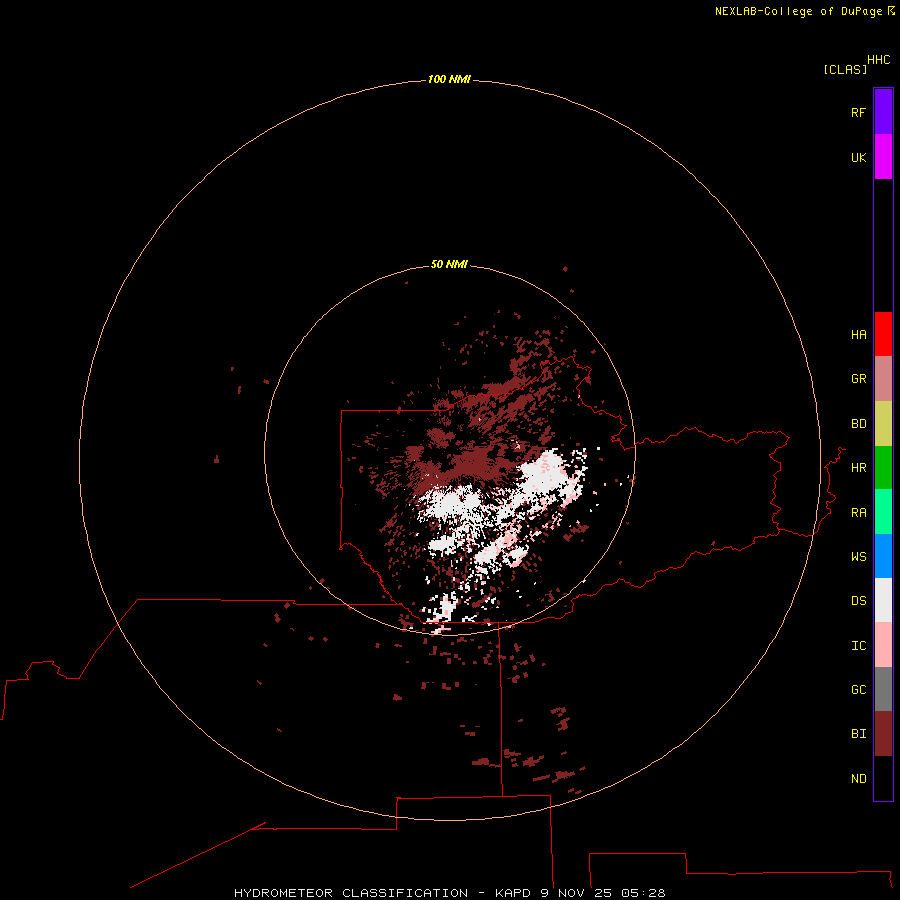This screenshot has height=900, width=900.
Task: Click the 100 NMI range ring label
Action: [x=449, y=79]
